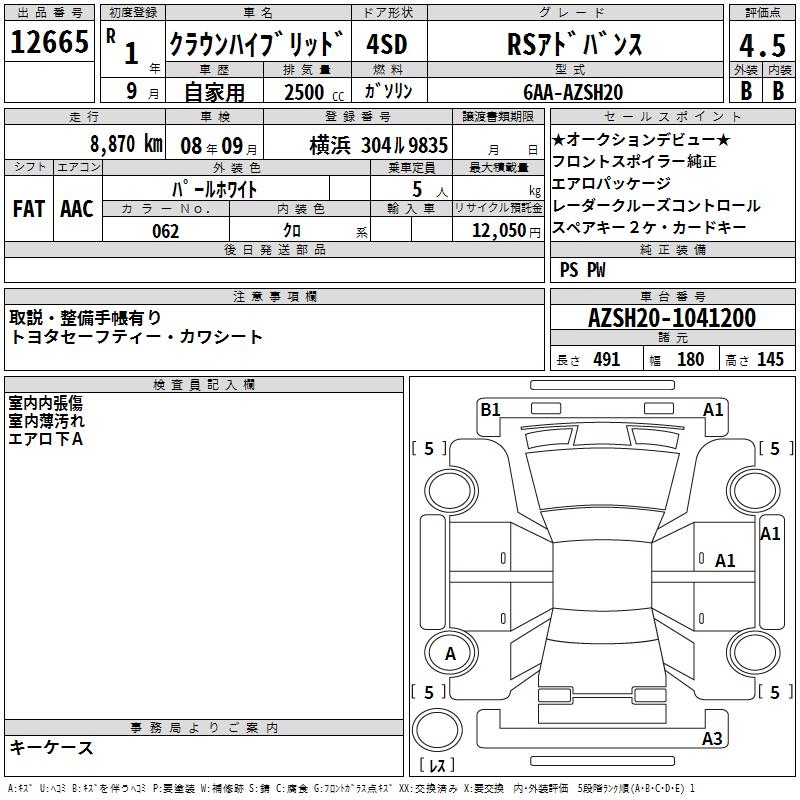Select the note 取説・整備手帳有り
Viewport: 800px width, 800px height.
(x=85, y=318)
